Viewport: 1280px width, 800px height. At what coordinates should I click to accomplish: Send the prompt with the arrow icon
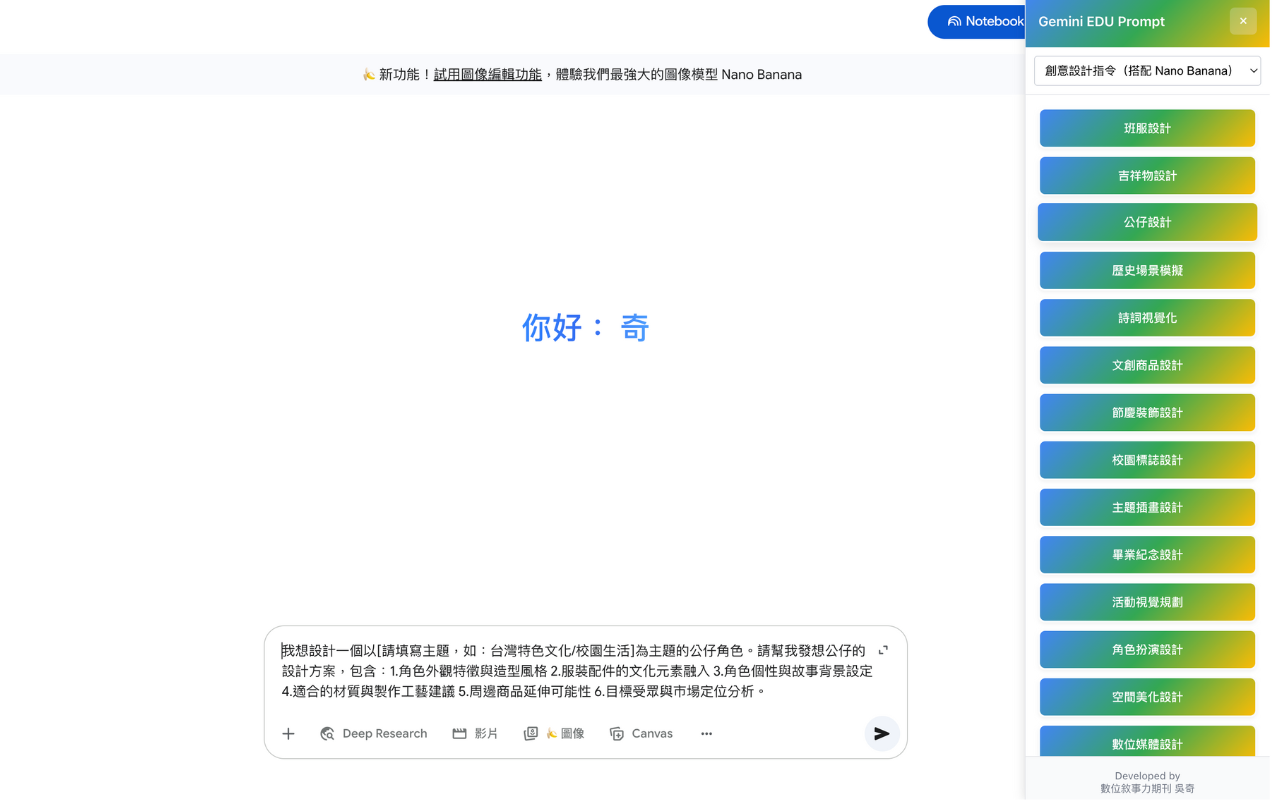click(881, 733)
